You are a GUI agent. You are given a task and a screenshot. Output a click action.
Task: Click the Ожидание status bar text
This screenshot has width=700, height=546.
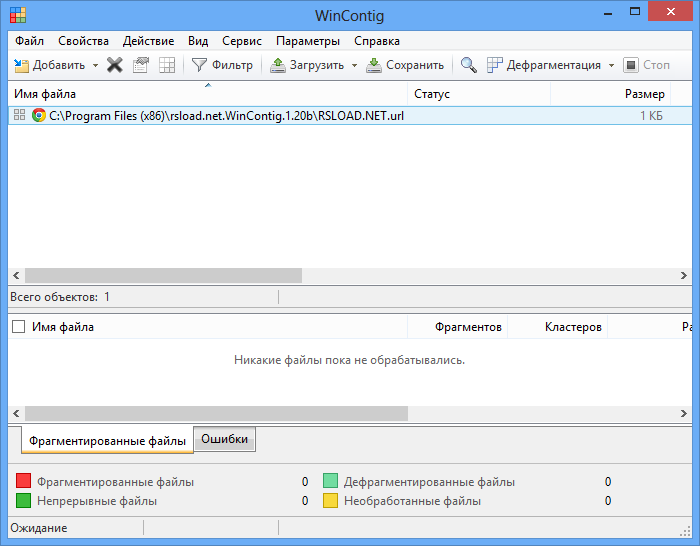click(39, 528)
